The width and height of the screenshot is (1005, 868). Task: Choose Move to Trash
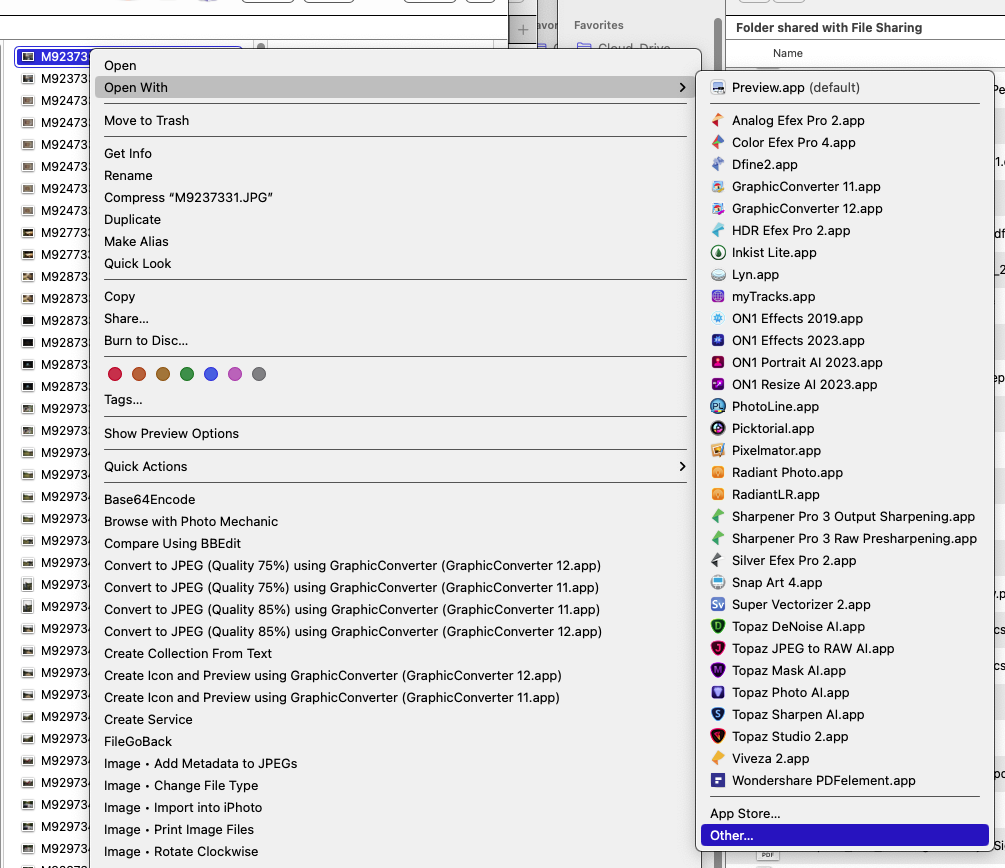tap(146, 121)
